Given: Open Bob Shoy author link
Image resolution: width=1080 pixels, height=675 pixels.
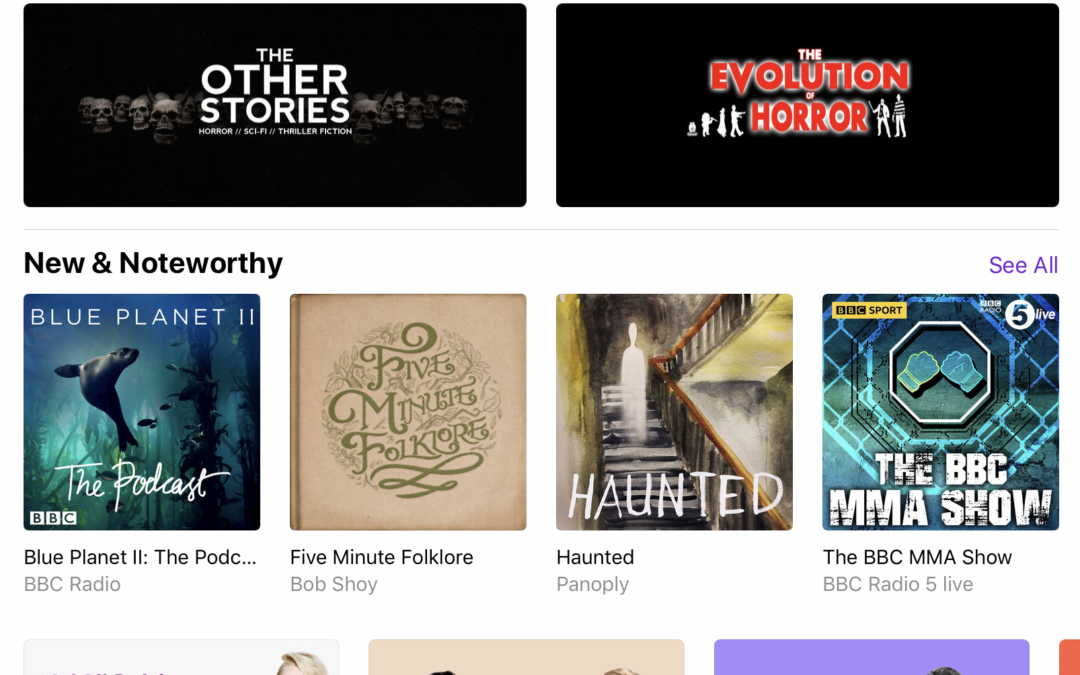Looking at the screenshot, I should tap(333, 584).
